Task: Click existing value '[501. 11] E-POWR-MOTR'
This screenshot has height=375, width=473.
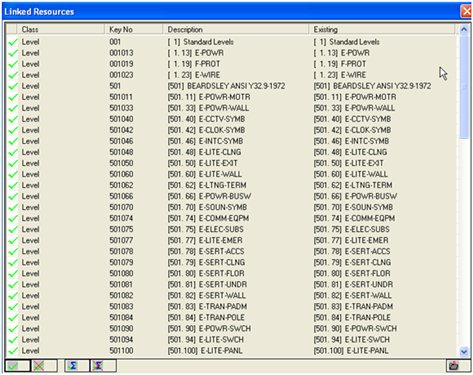Action: (x=355, y=97)
